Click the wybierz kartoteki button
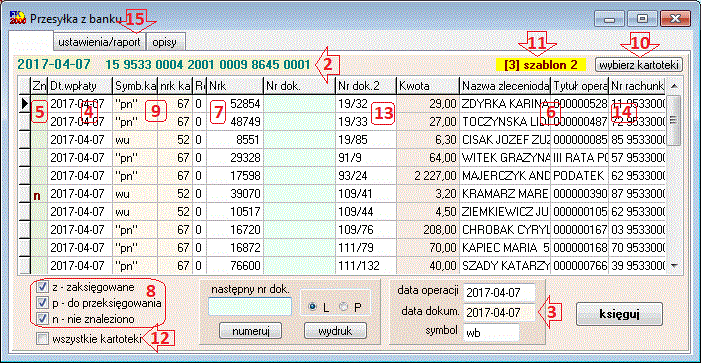The width and height of the screenshot is (701, 363). coord(638,65)
